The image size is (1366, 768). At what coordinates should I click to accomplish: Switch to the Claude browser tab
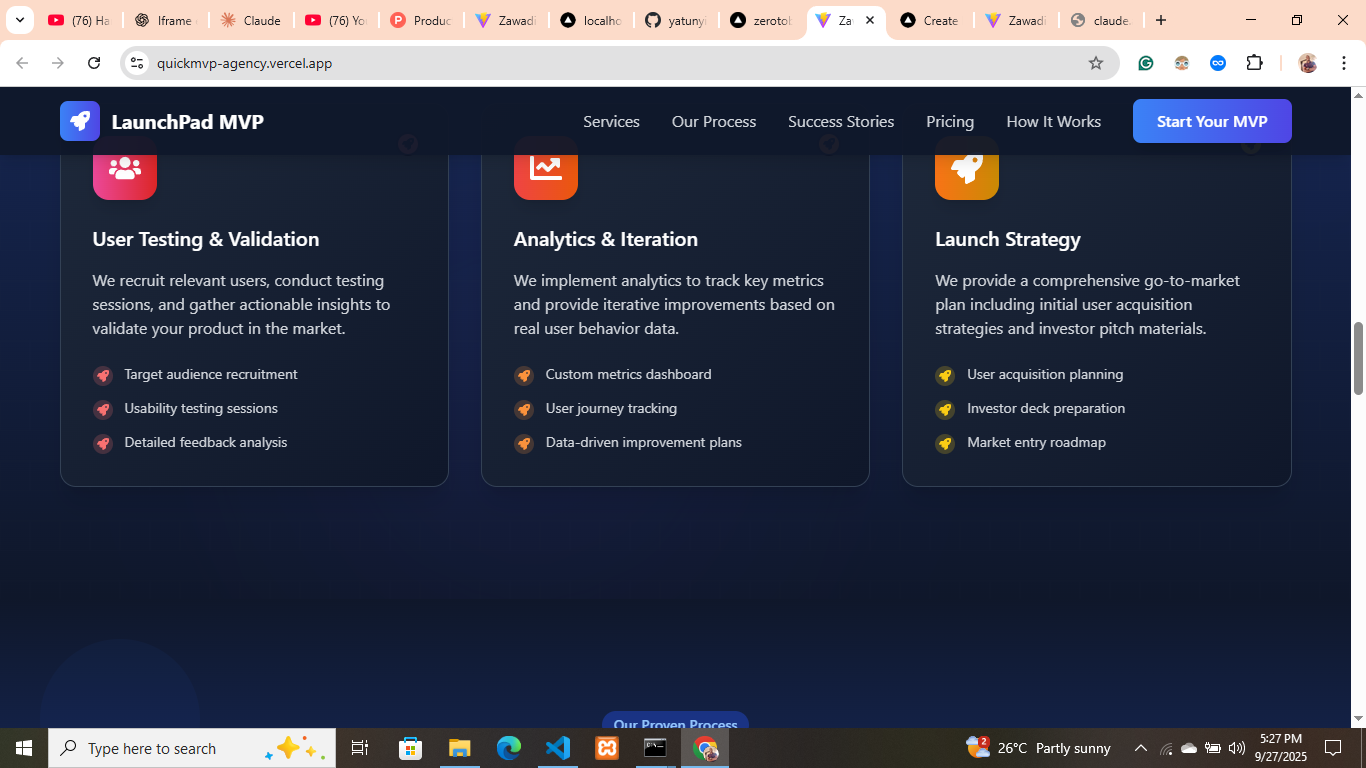tap(251, 20)
